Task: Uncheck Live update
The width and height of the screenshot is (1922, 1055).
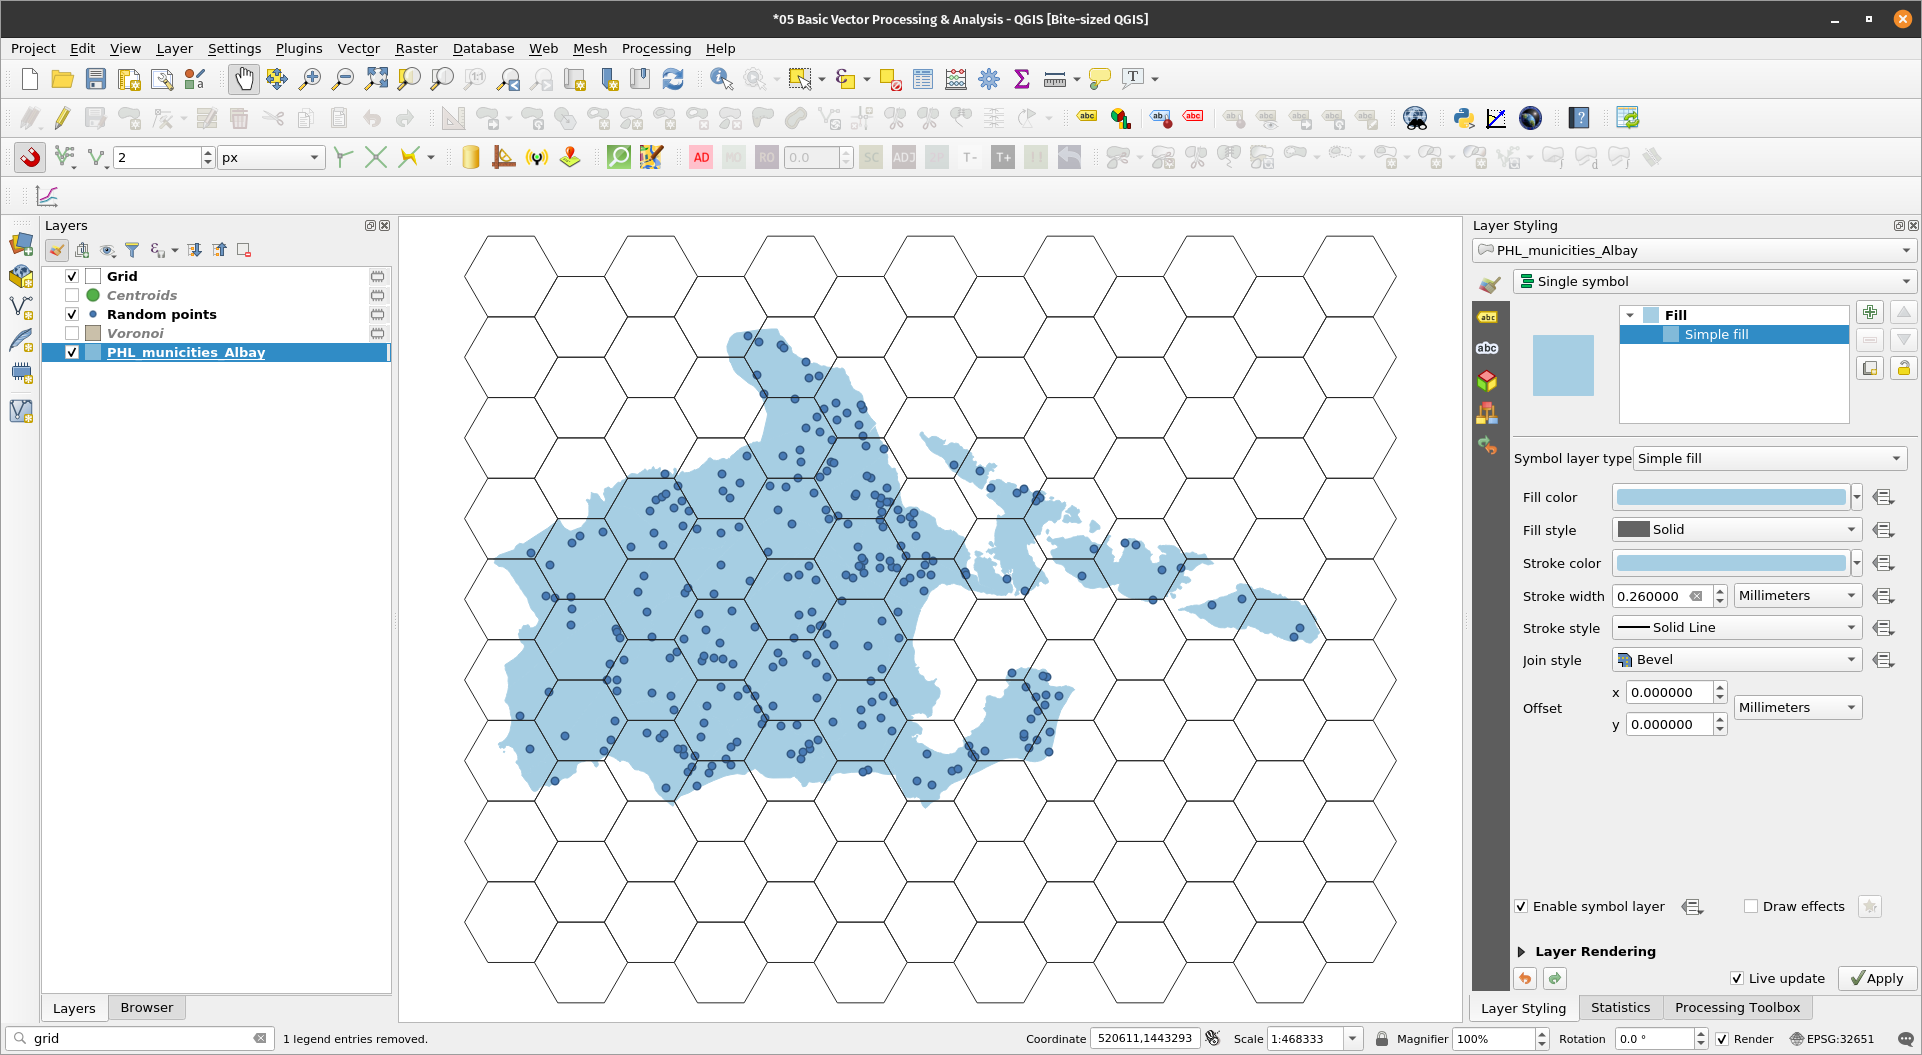Action: click(1737, 978)
